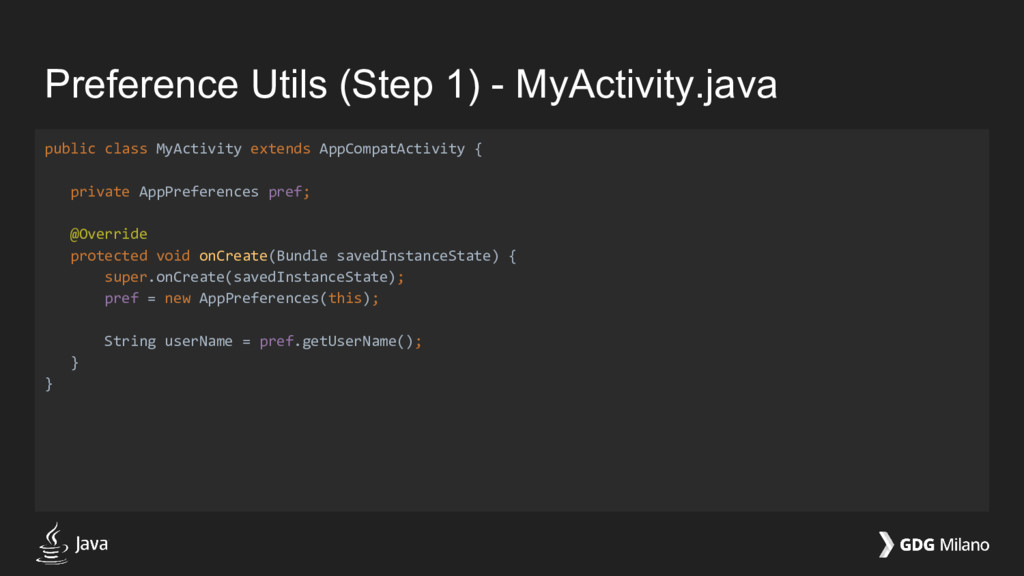Image resolution: width=1024 pixels, height=576 pixels.
Task: Click the 'protected void onCreate' method line
Action: pyautogui.click(x=293, y=255)
